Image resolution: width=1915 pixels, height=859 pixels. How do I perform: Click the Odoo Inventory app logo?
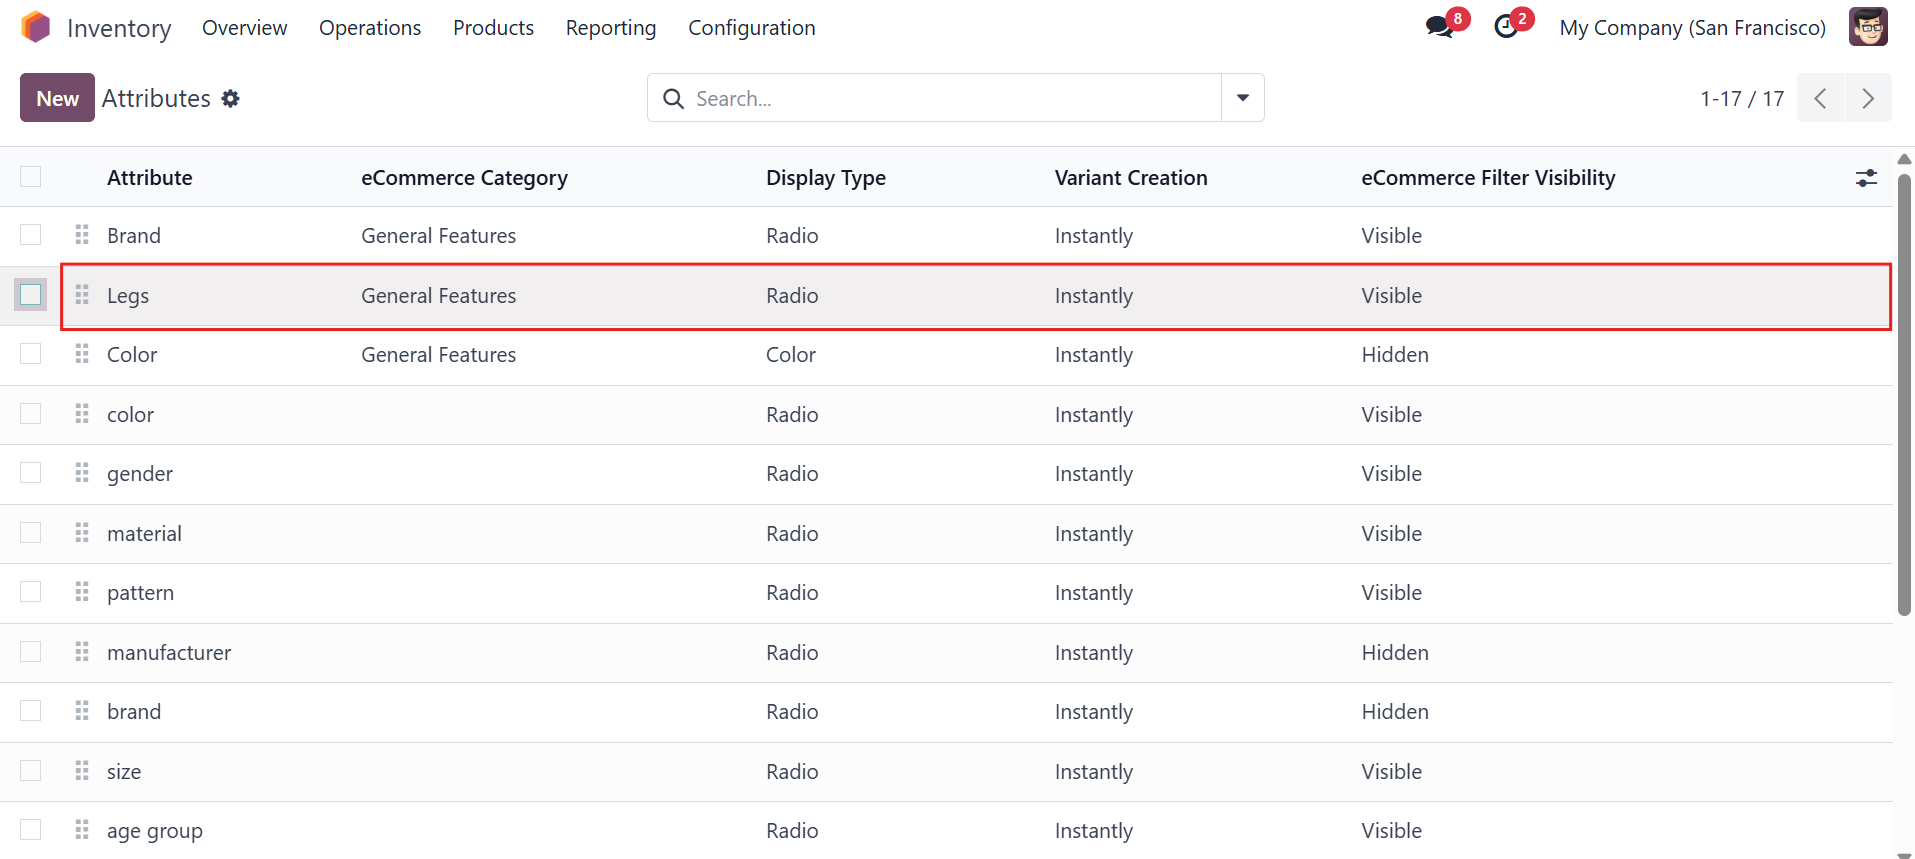pos(36,27)
